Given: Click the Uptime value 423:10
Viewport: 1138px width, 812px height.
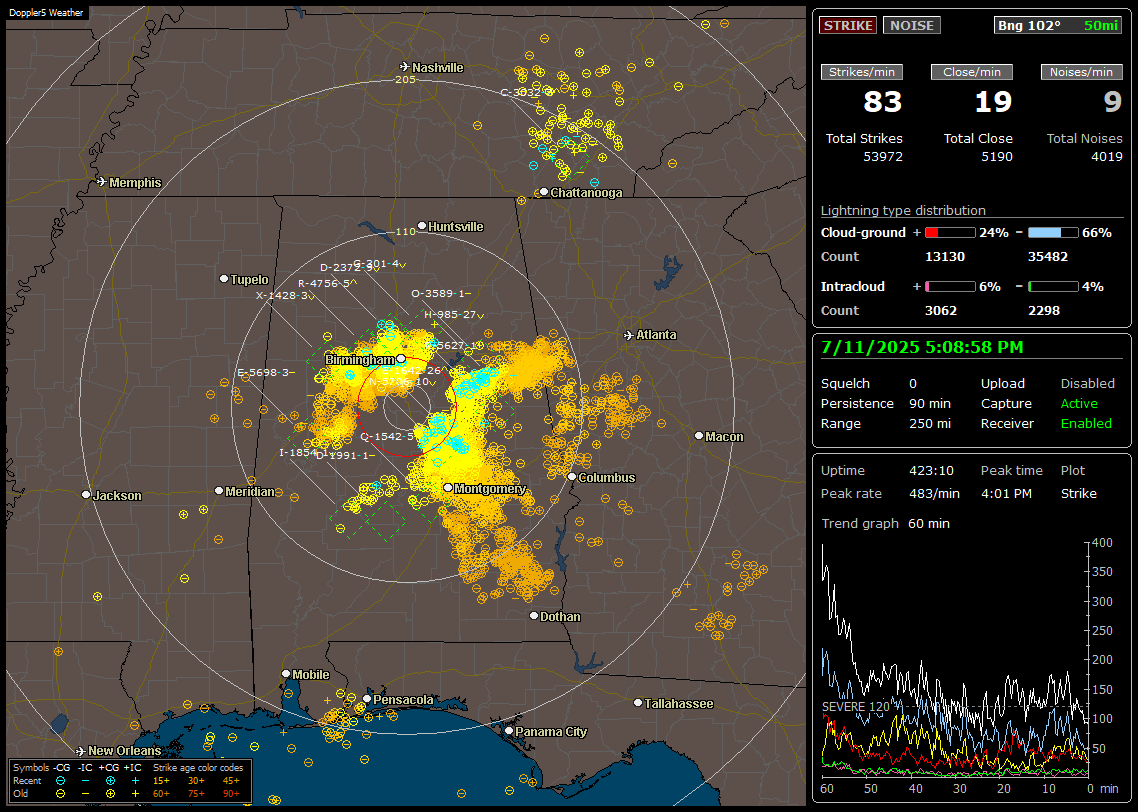Looking at the screenshot, I should 931,470.
